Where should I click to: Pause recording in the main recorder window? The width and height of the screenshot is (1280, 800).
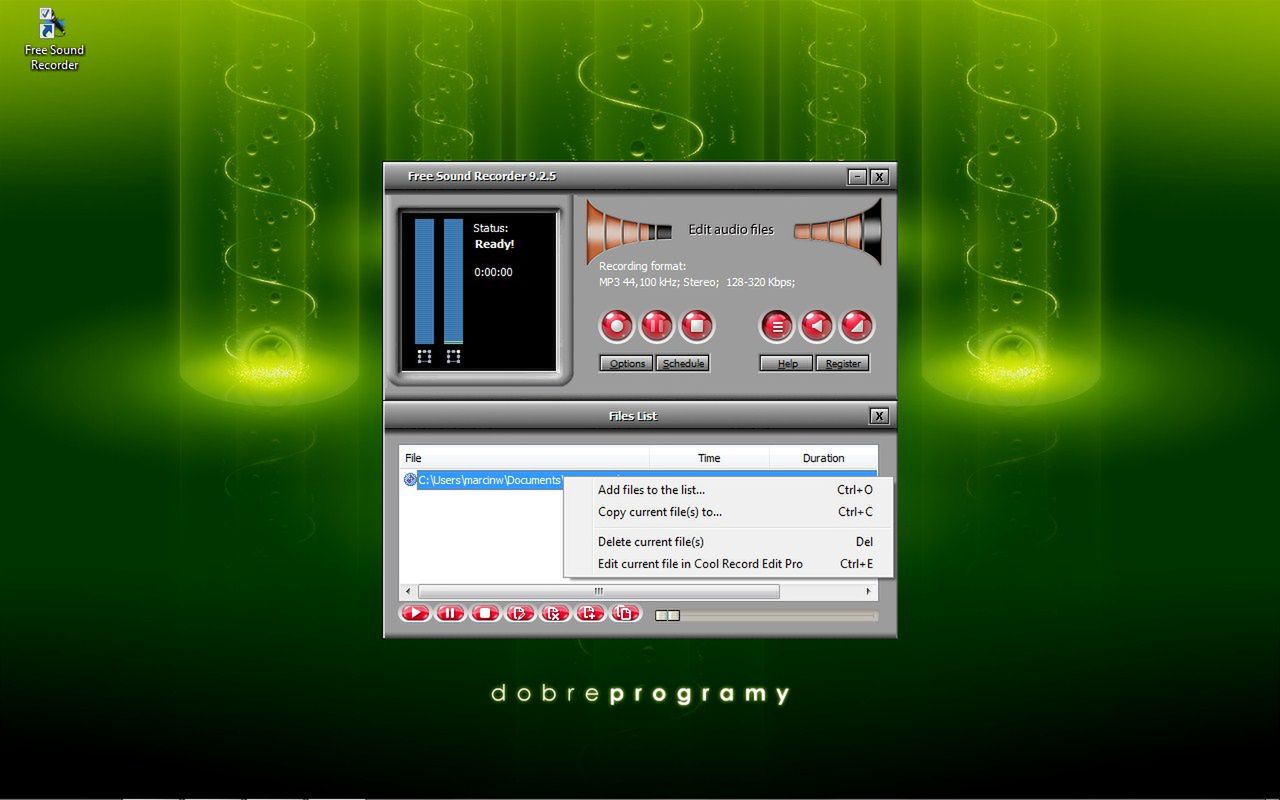[x=657, y=325]
